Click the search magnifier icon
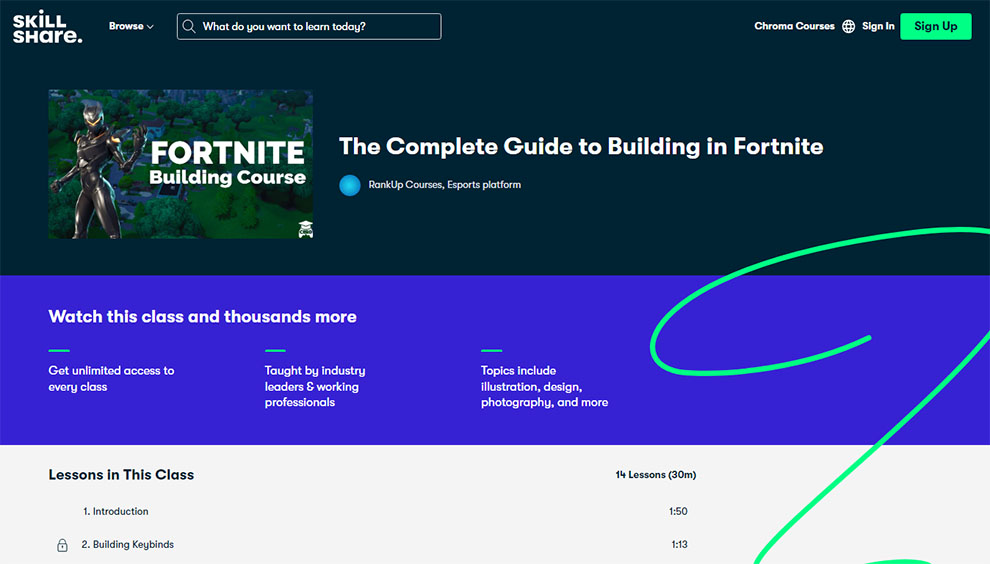Viewport: 990px width, 564px height. click(x=189, y=27)
